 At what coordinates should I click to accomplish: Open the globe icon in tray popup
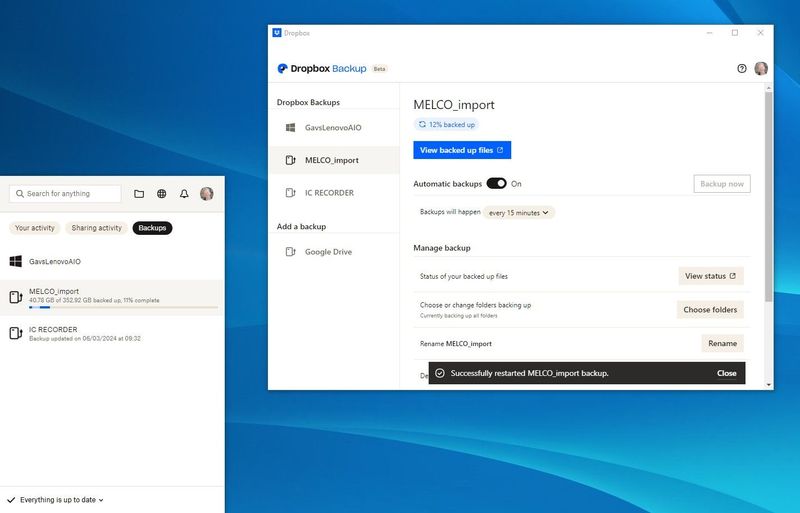[x=162, y=193]
